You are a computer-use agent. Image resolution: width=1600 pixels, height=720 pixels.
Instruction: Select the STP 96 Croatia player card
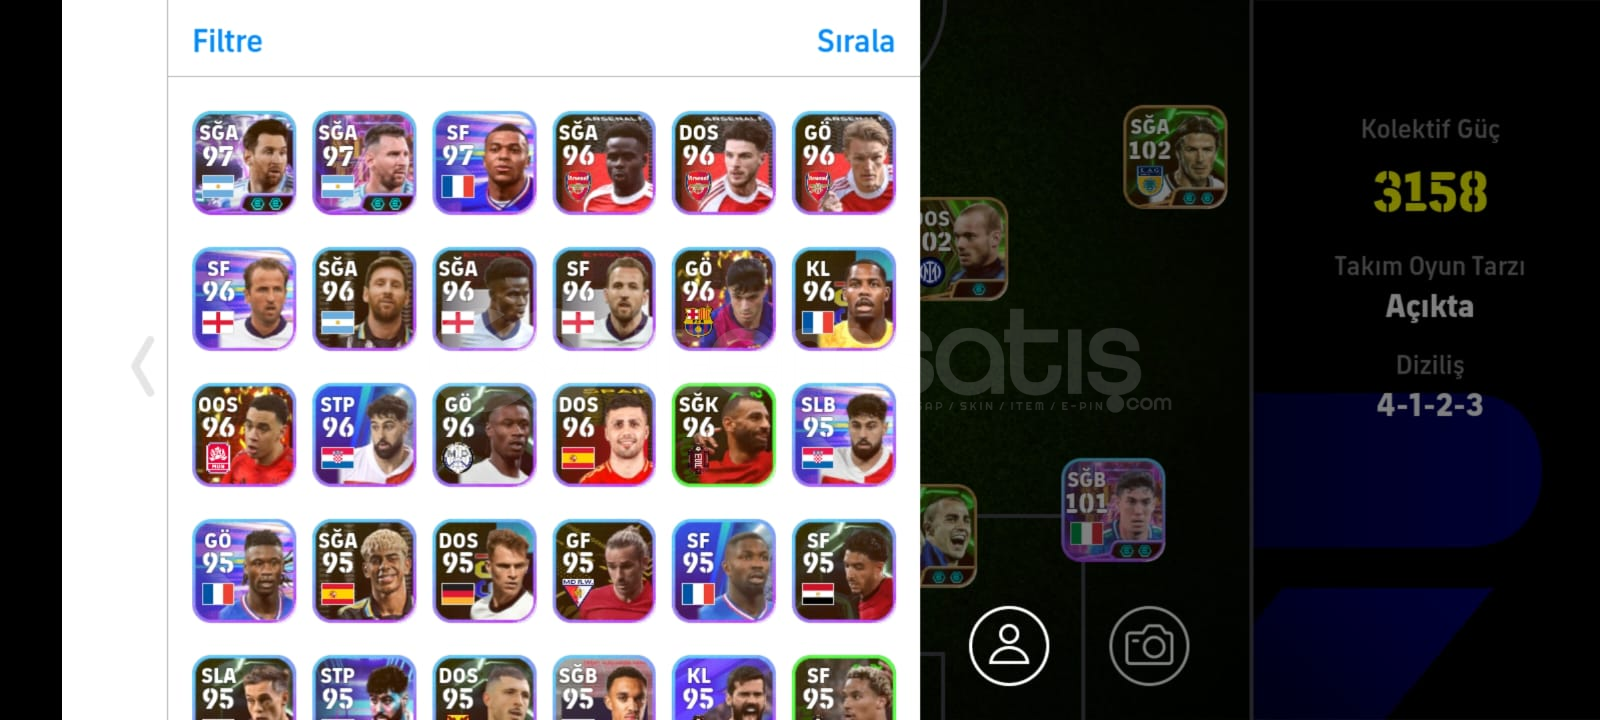point(364,434)
